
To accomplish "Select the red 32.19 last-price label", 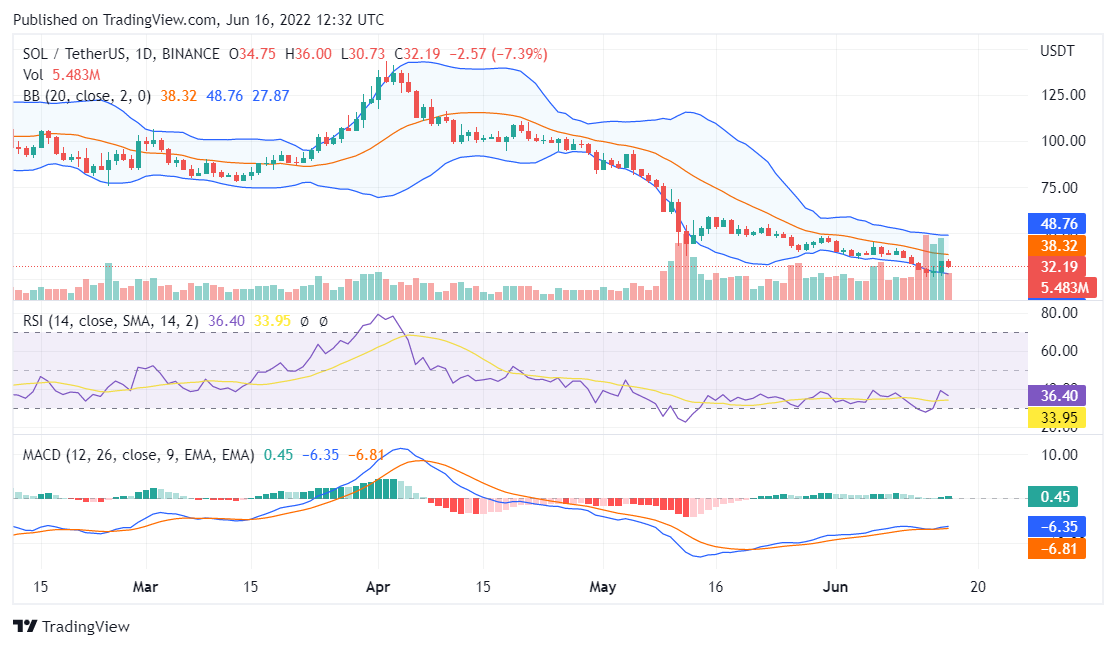I will [x=1060, y=267].
